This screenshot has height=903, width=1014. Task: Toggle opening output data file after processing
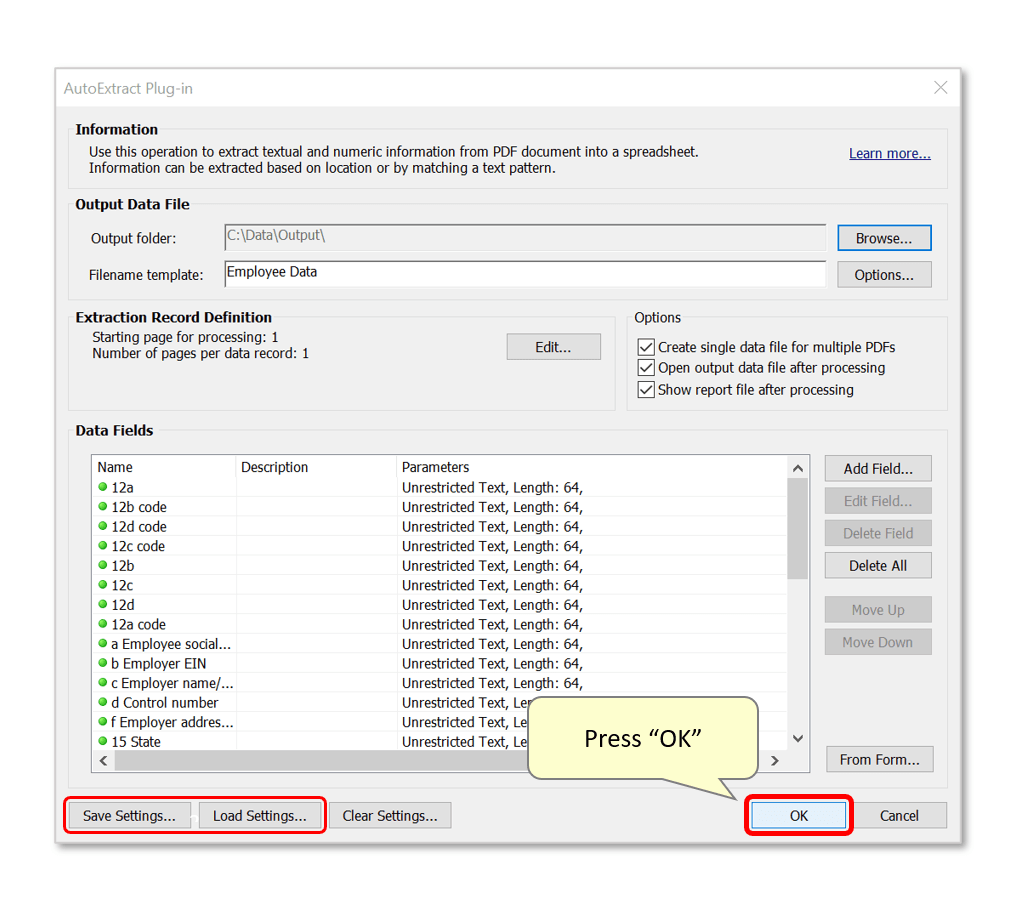click(645, 367)
